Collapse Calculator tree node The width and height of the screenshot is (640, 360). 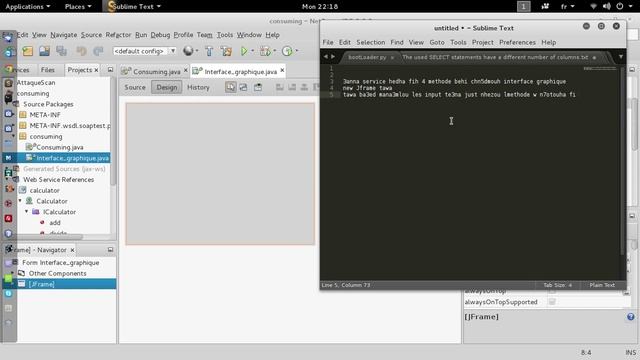pos(20,201)
